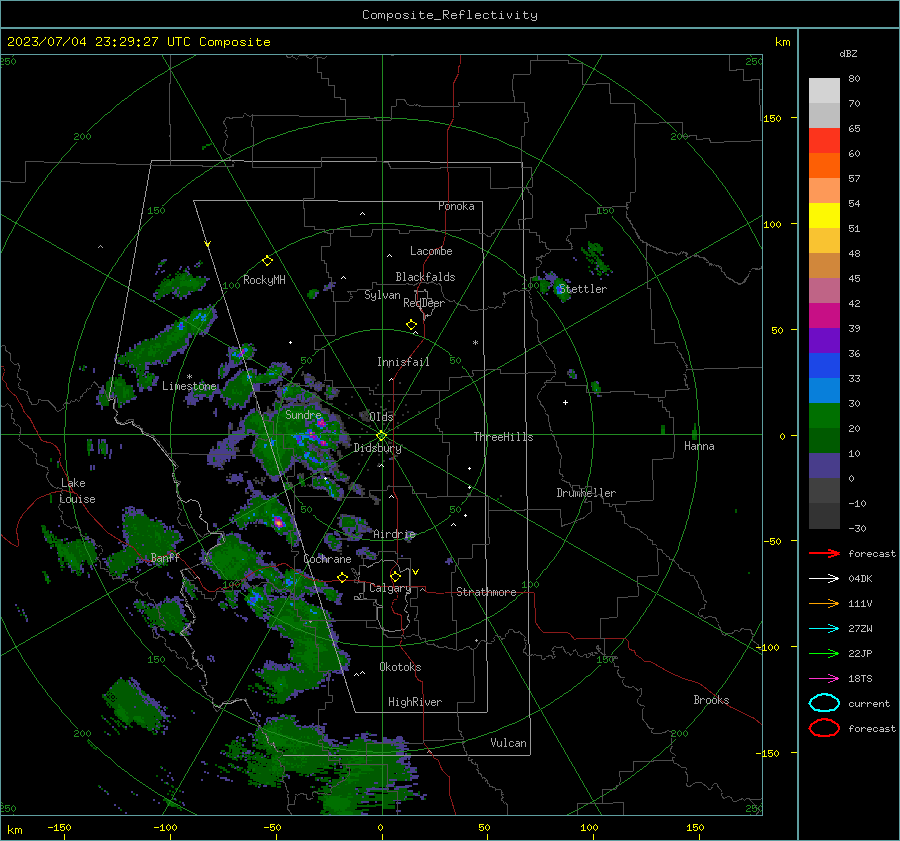Click the yellow diamond marker by Cochrane
The width and height of the screenshot is (900, 841).
click(343, 577)
